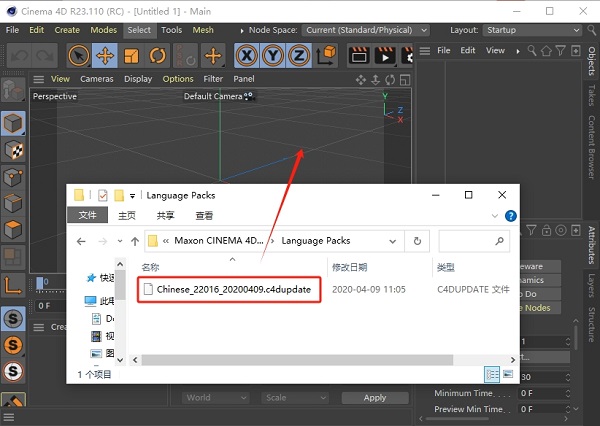Viewport: 600px width, 426px height.
Task: Open the Select menu
Action: coord(139,30)
